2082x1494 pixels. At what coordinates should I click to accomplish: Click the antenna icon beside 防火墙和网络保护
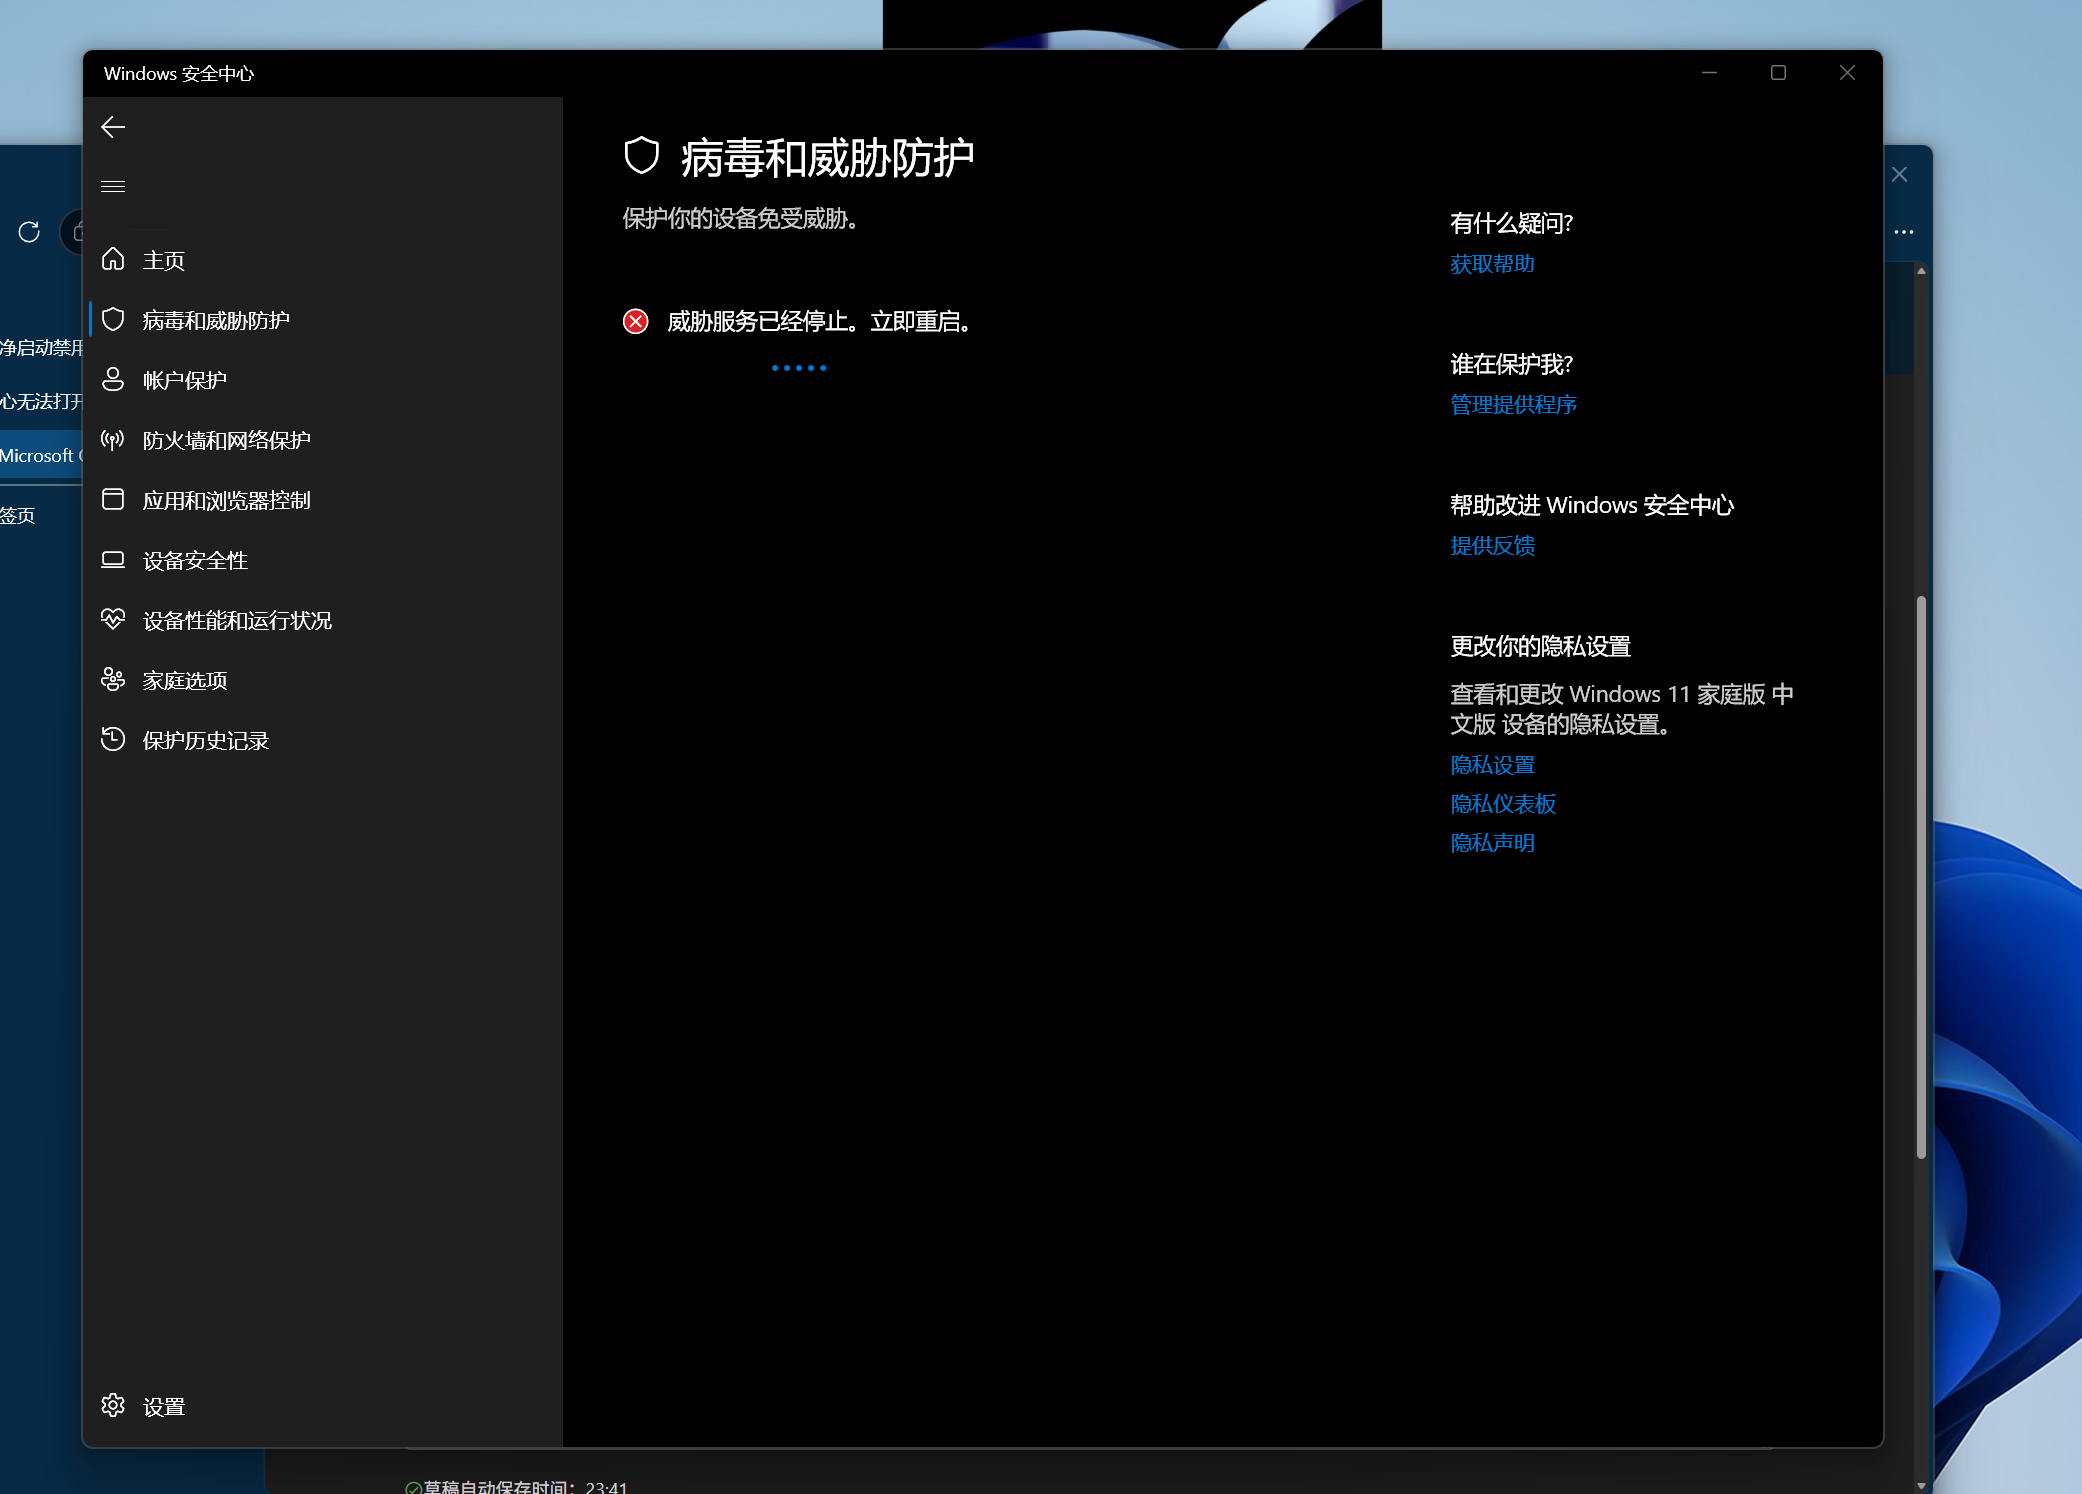pyautogui.click(x=113, y=439)
